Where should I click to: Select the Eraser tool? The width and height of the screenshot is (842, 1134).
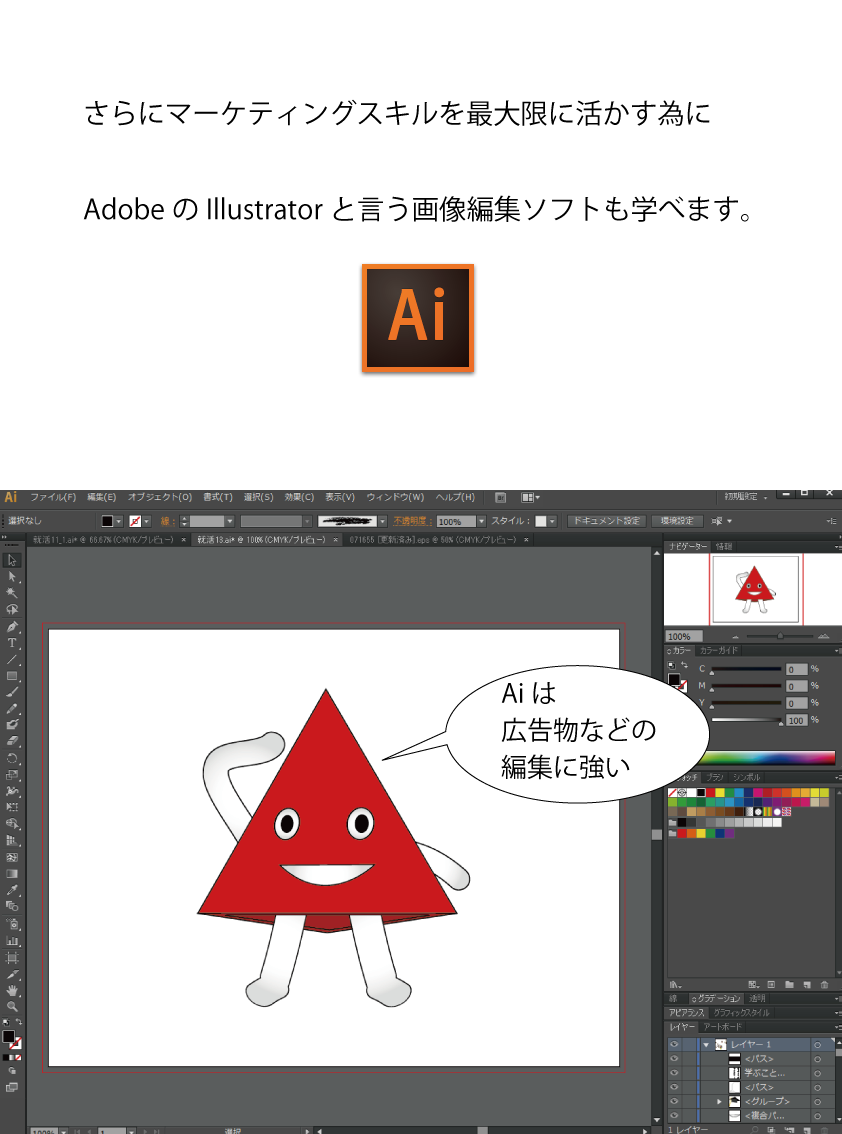[x=12, y=741]
